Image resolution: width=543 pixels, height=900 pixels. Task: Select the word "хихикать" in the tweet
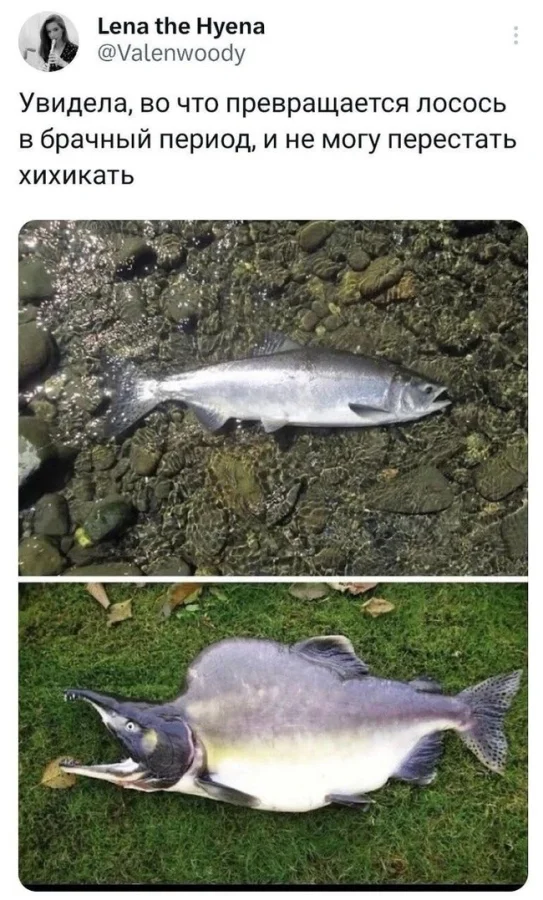(77, 174)
